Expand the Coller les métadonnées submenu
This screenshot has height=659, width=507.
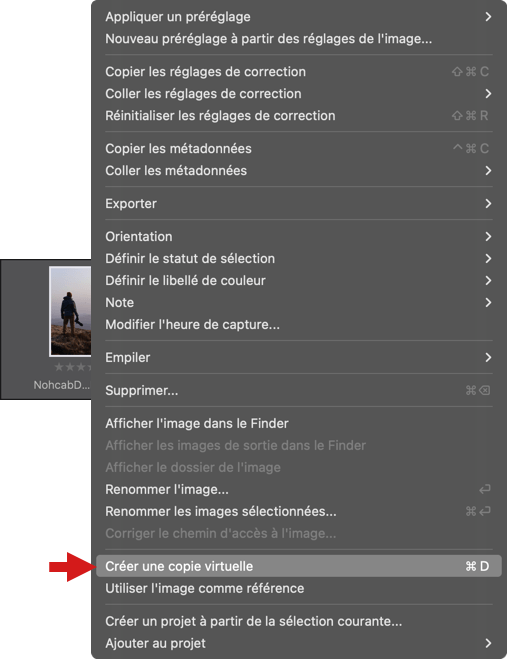pos(298,170)
